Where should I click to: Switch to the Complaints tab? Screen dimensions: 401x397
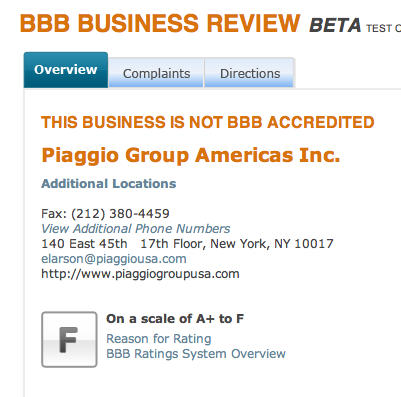[x=156, y=73]
